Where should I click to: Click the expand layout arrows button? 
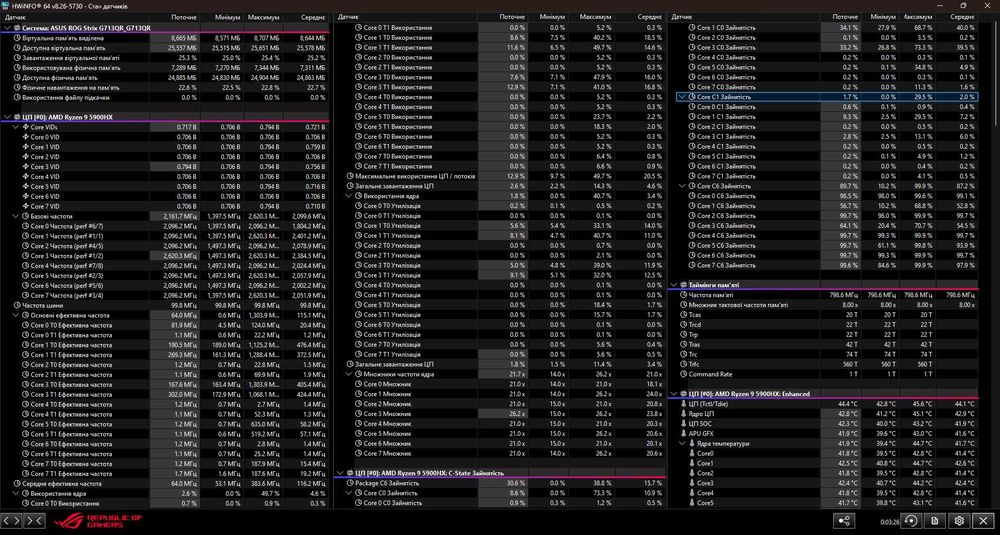tap(13, 521)
